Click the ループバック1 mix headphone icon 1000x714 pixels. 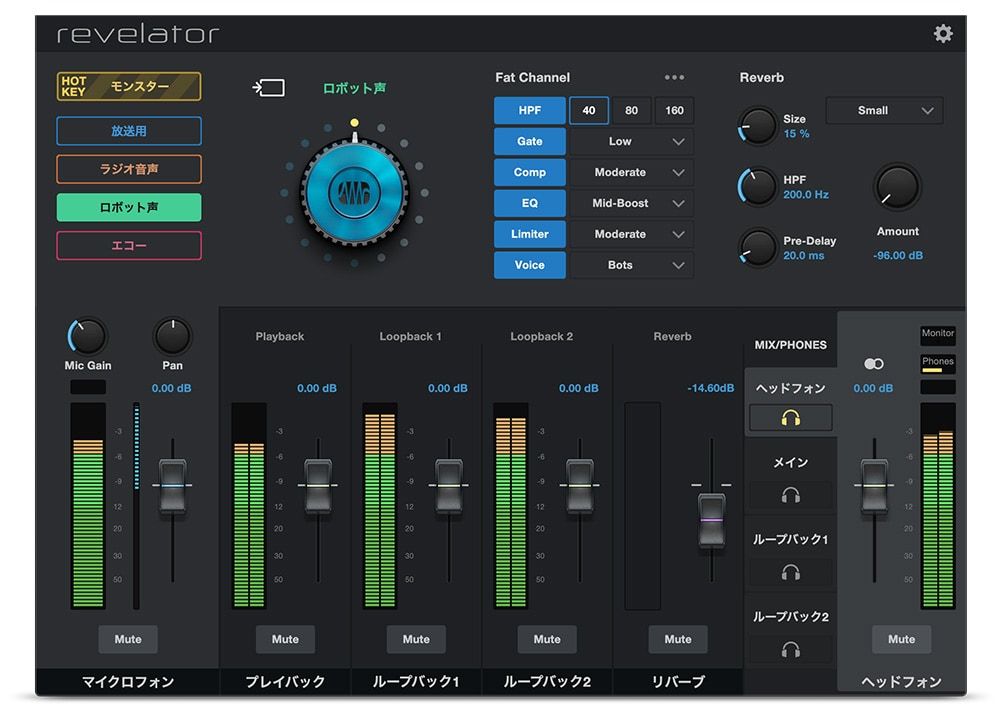791,572
